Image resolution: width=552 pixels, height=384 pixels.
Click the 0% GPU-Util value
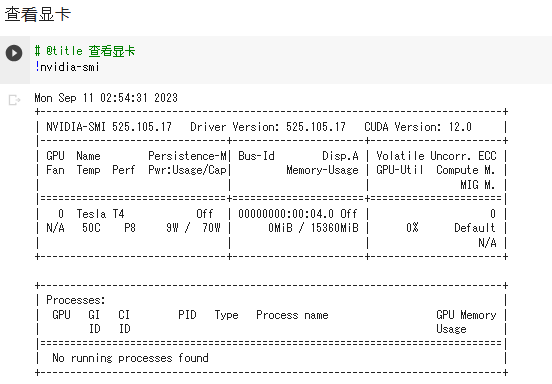[x=412, y=228]
